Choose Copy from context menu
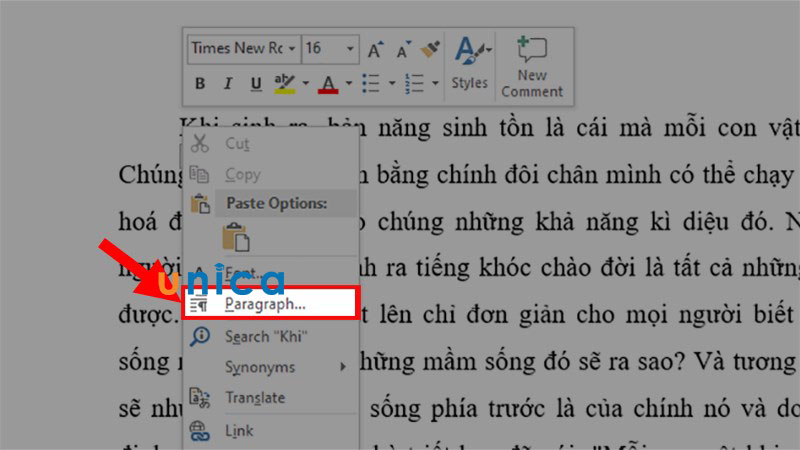This screenshot has height=450, width=800. 270,174
